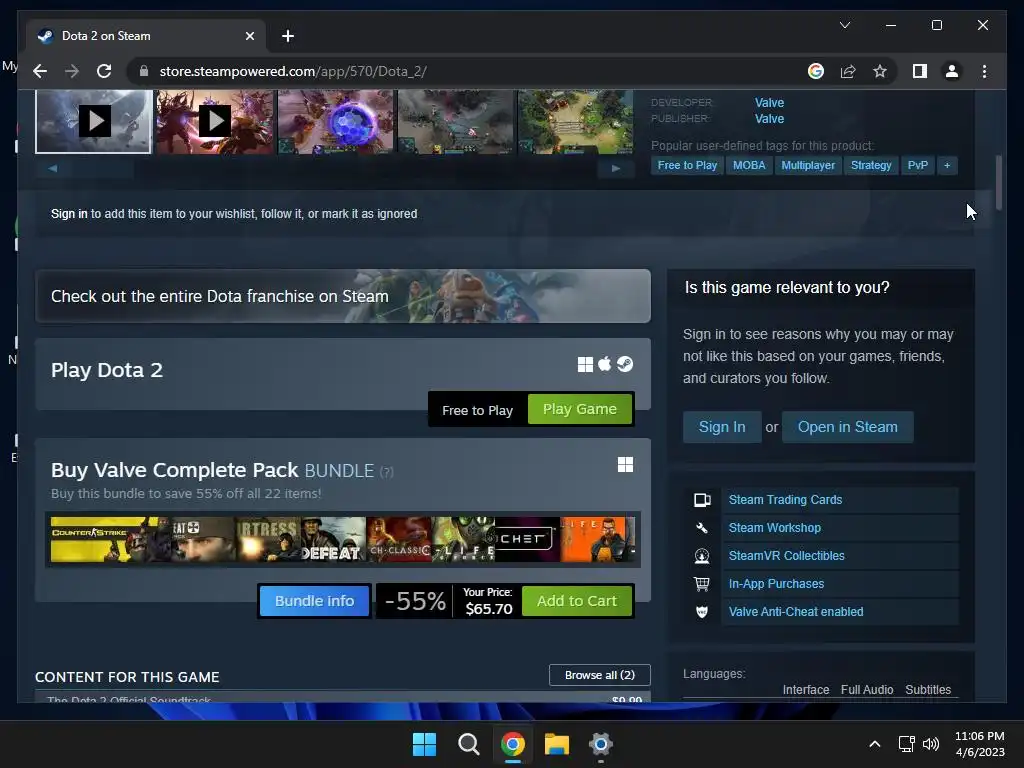
Task: Select the PvP tag
Action: point(918,165)
